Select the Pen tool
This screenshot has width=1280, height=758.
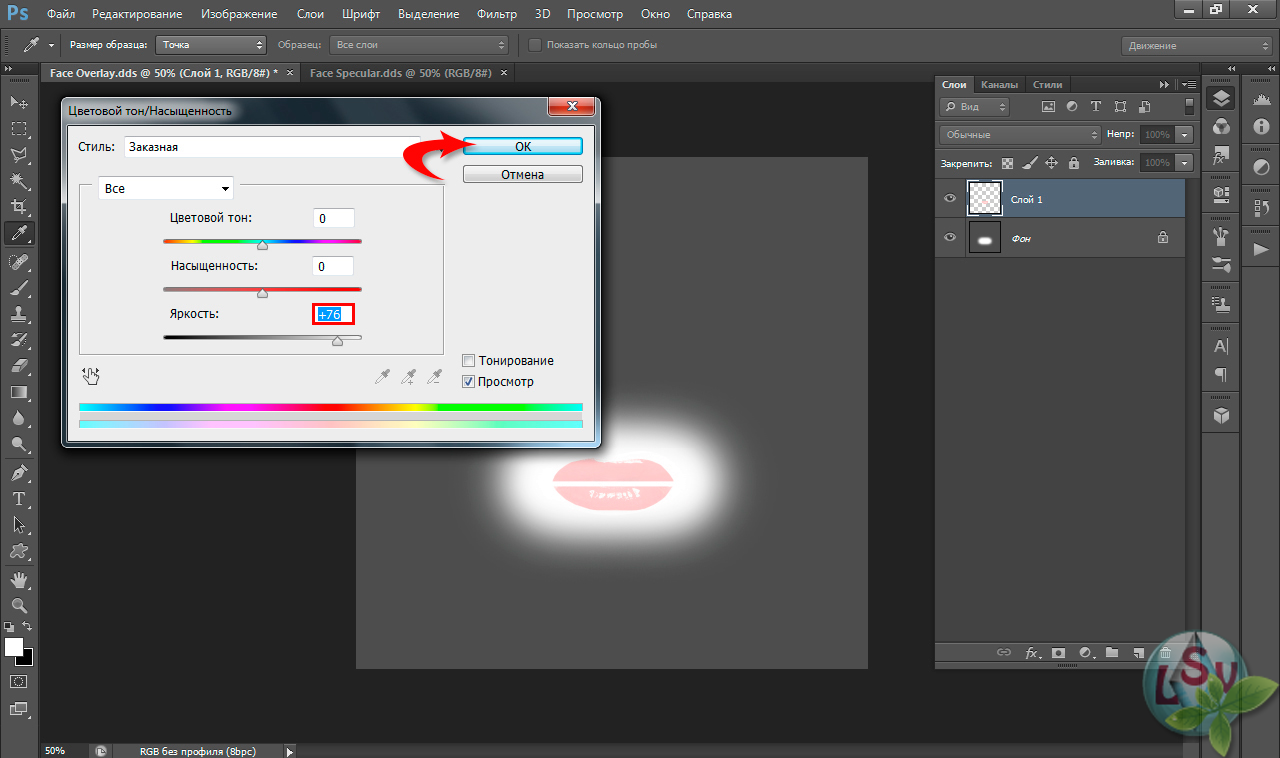[19, 472]
